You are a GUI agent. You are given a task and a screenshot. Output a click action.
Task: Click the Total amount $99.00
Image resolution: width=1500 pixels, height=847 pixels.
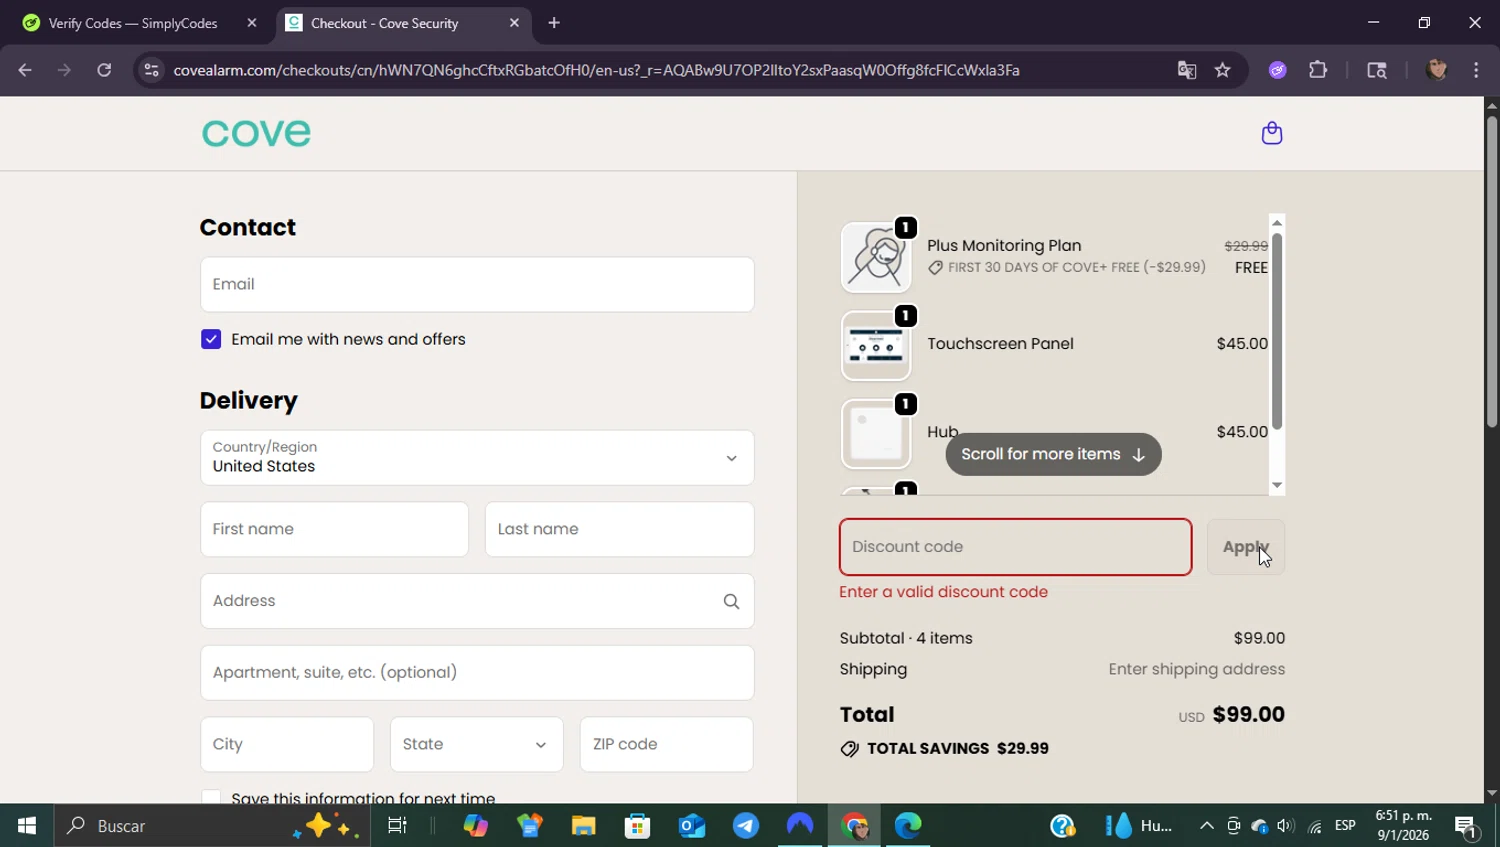click(x=1249, y=715)
